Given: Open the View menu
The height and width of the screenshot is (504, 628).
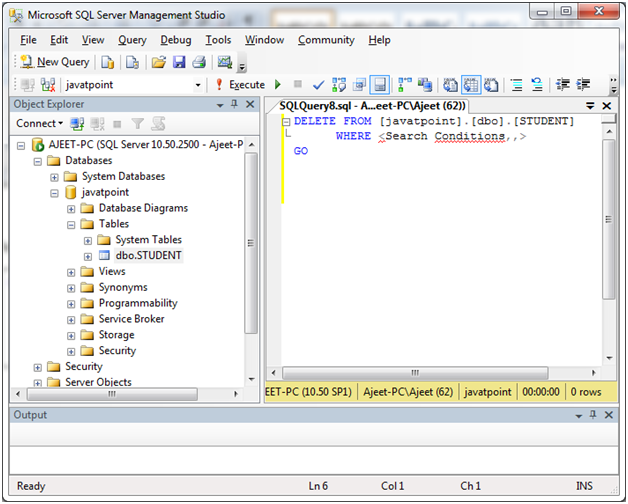Looking at the screenshot, I should [93, 40].
